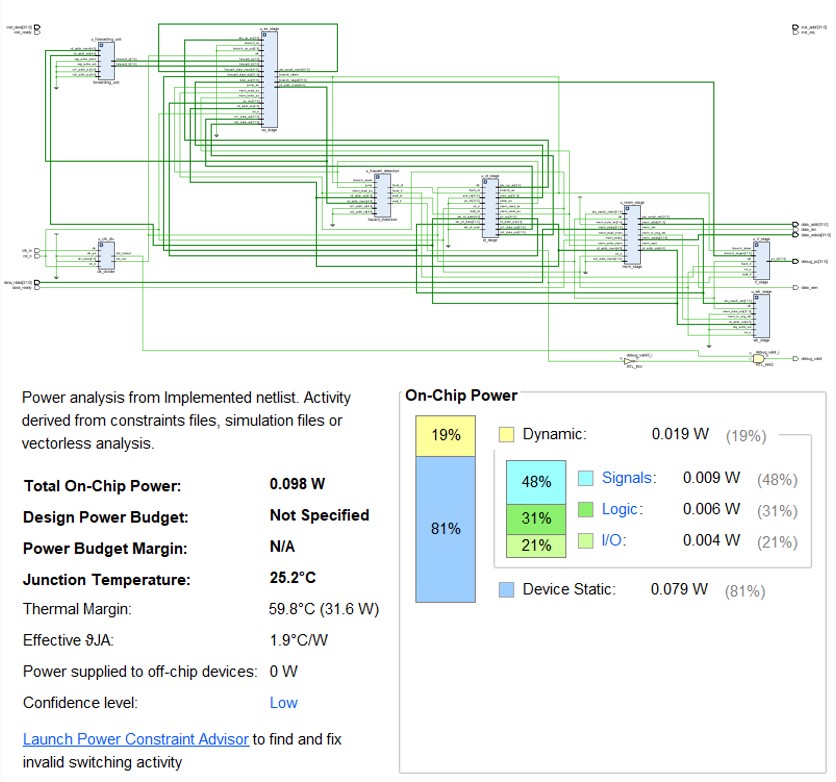The height and width of the screenshot is (782, 836).
Task: Click the 19% dynamic power bar segment
Action: [446, 436]
